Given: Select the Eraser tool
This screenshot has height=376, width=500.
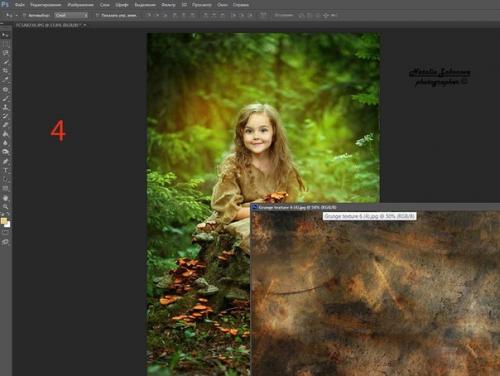Looking at the screenshot, I should pyautogui.click(x=5, y=125).
